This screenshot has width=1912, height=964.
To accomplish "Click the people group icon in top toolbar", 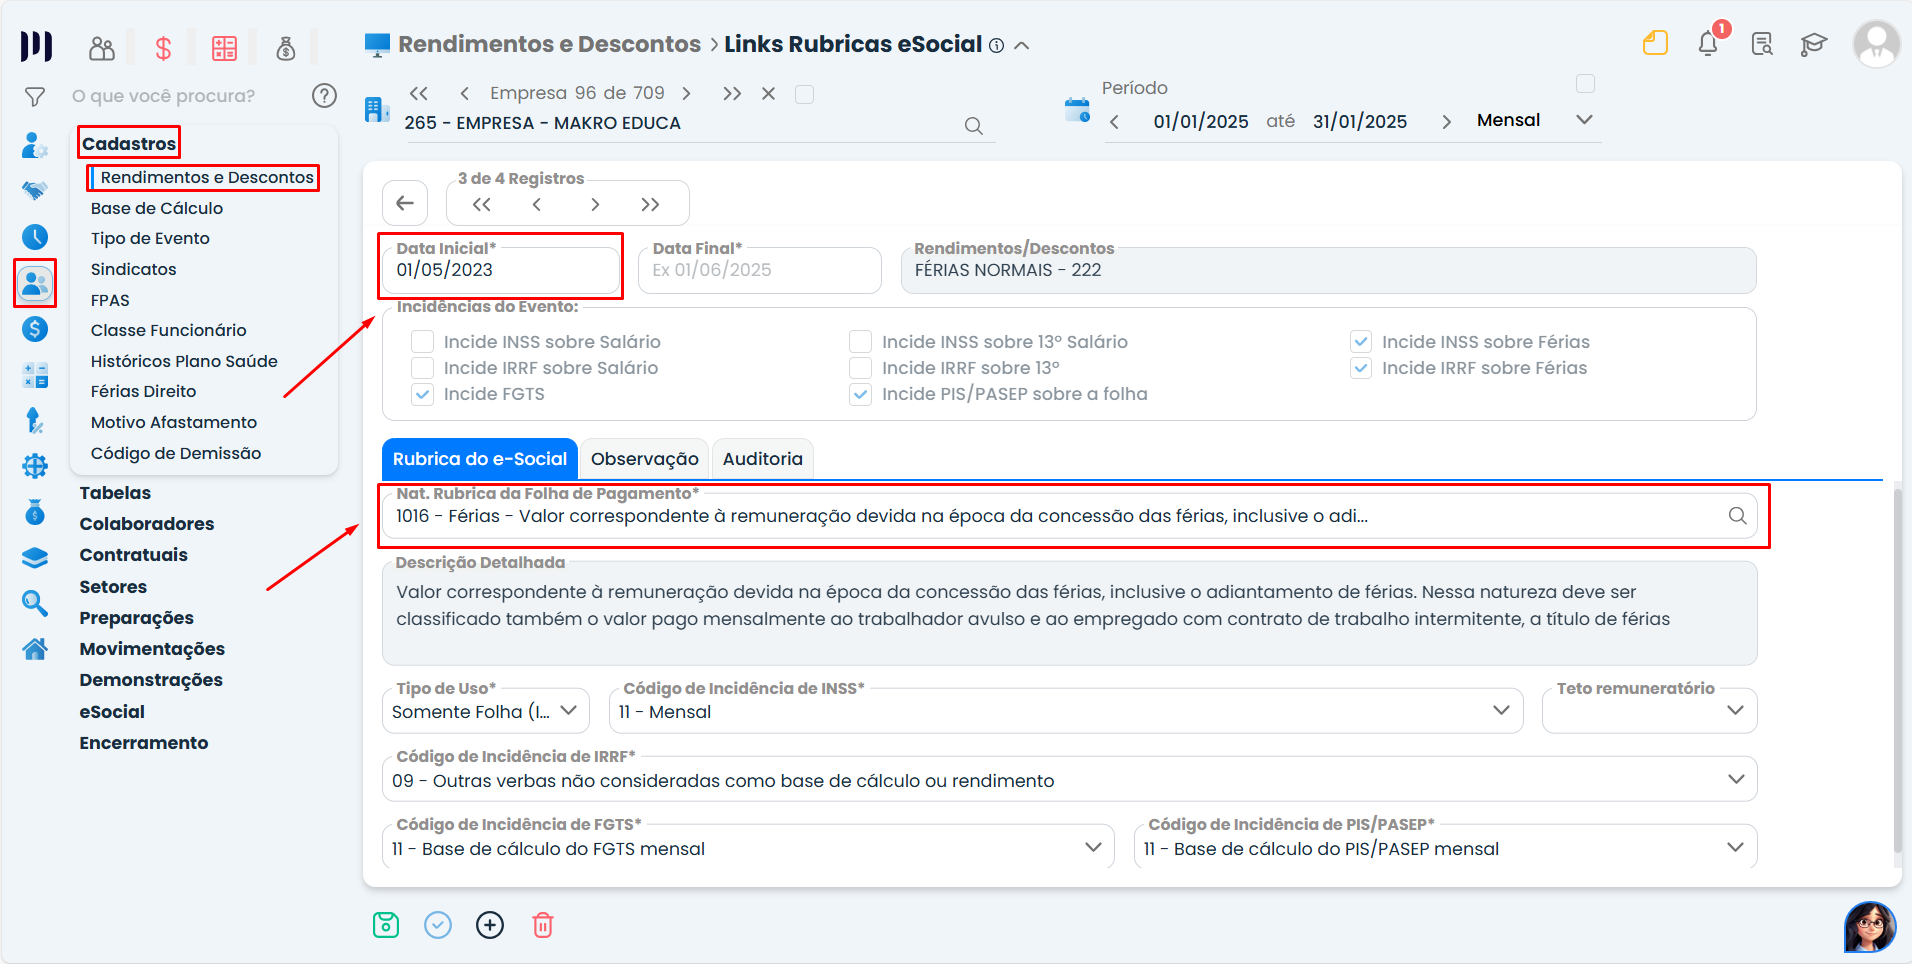I will coord(102,48).
